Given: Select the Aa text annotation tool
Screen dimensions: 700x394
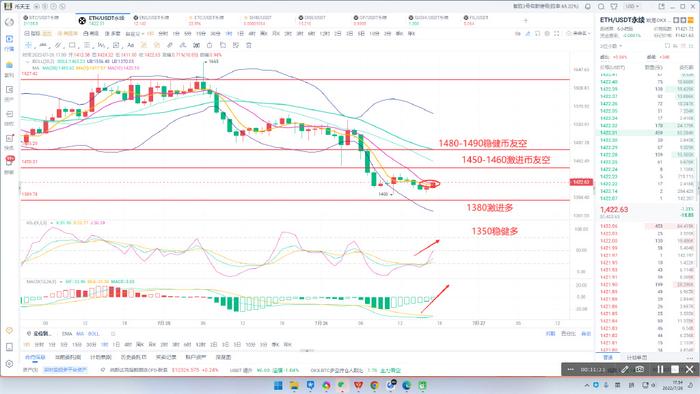Looking at the screenshot, I should pos(130,45).
